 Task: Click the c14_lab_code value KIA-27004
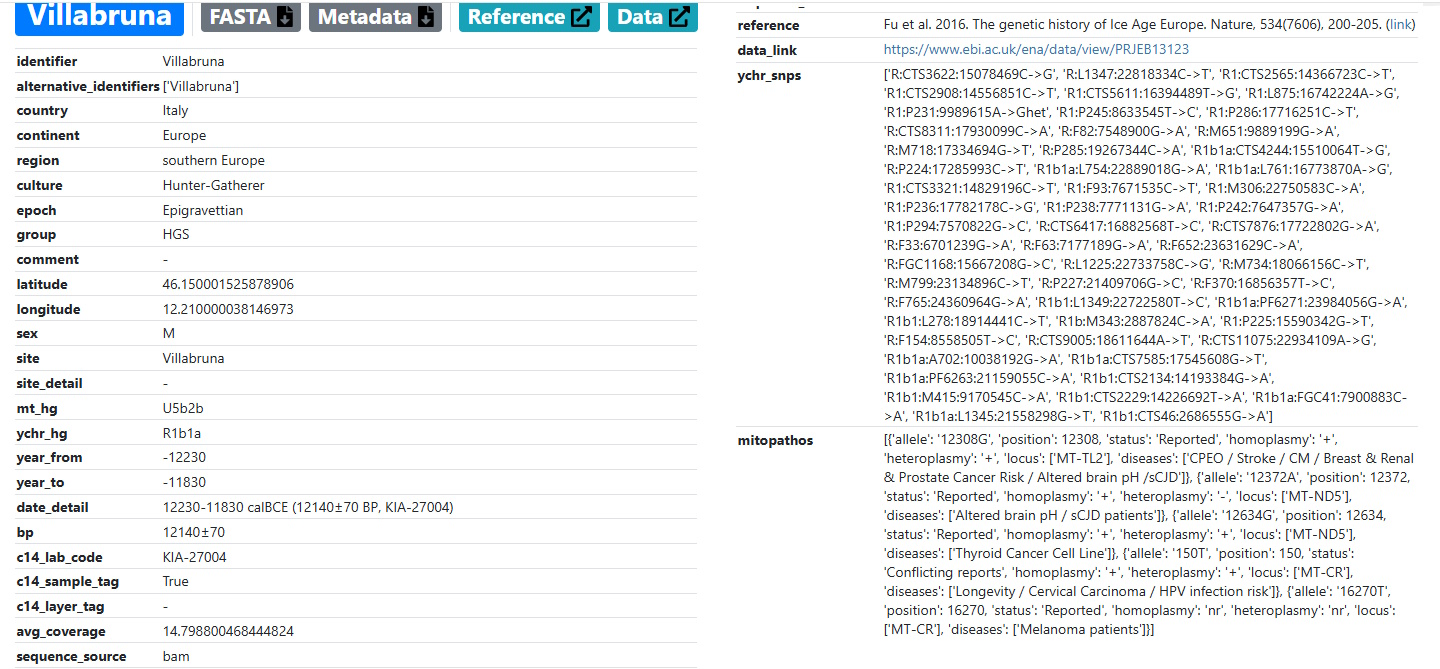click(195, 558)
